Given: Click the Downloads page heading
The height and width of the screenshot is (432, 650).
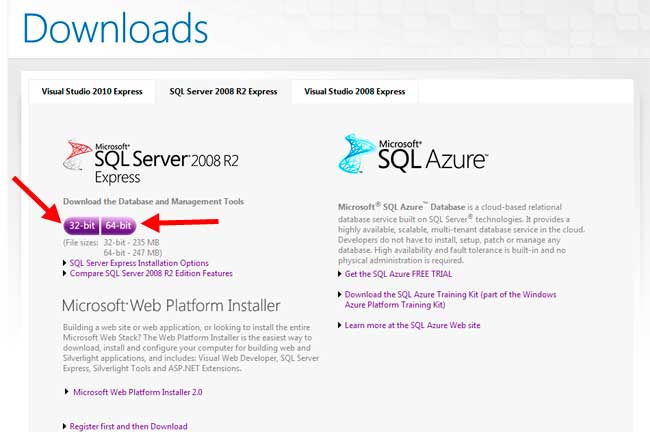Looking at the screenshot, I should click(x=115, y=28).
